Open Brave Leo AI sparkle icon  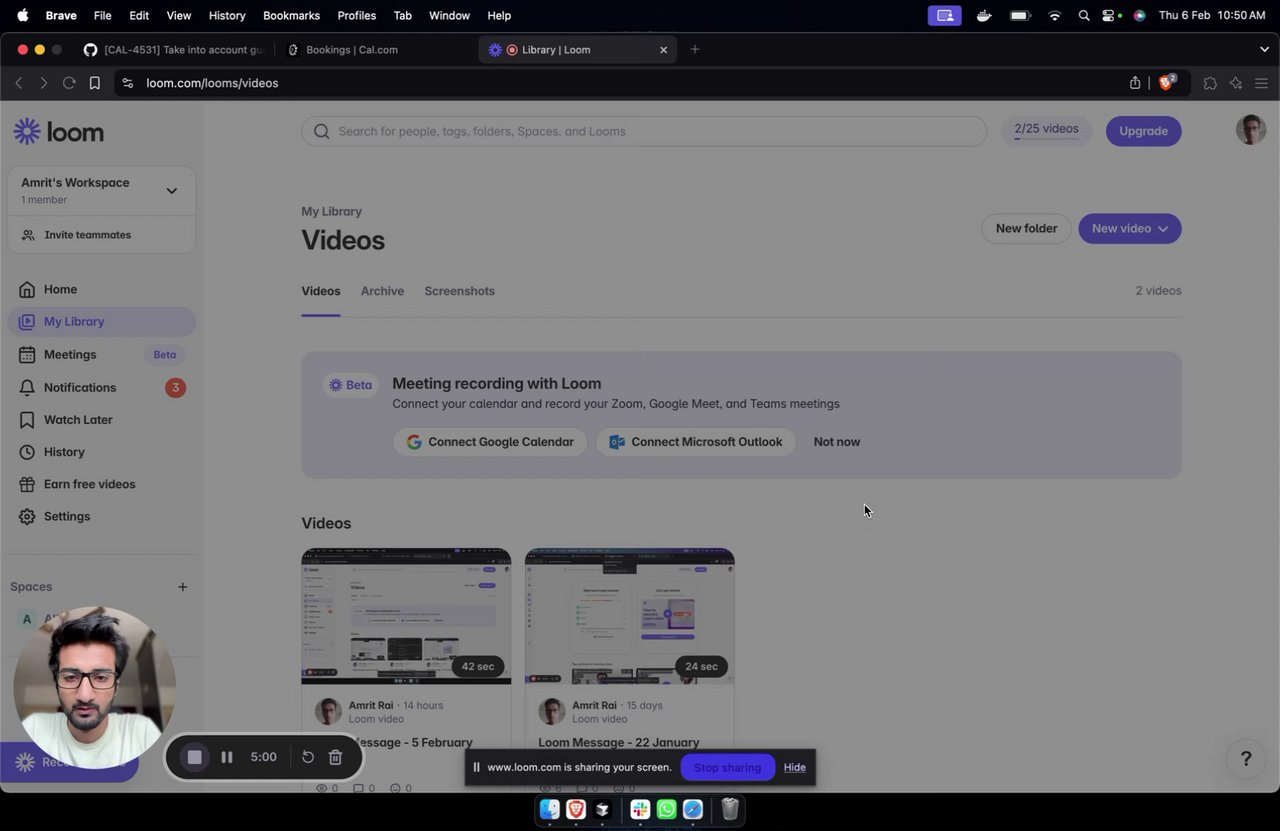1236,83
